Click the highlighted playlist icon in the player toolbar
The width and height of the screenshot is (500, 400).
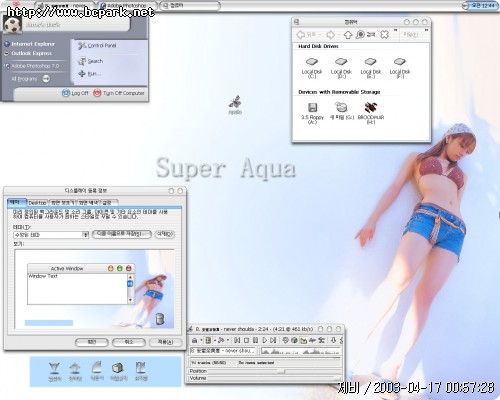point(208,340)
